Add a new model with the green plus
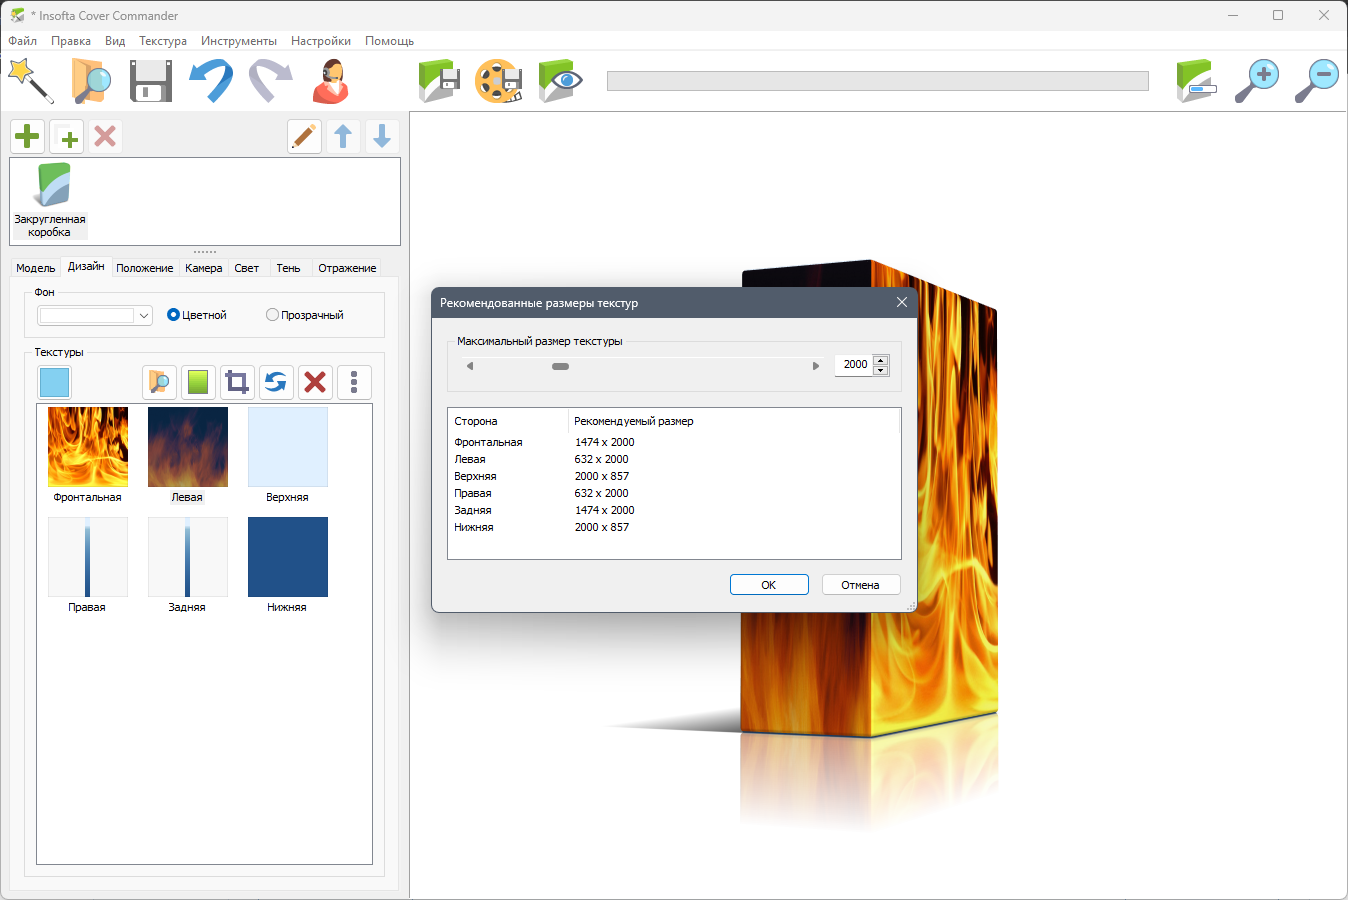1348x900 pixels. click(x=28, y=136)
